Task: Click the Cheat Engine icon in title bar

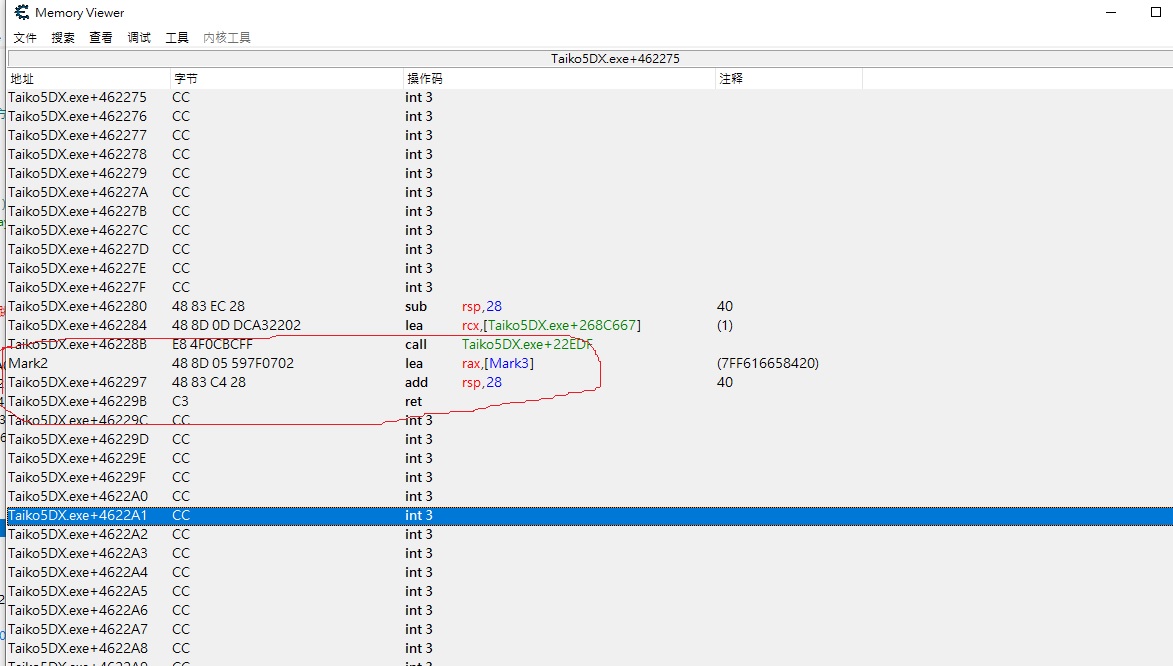Action: click(x=21, y=13)
